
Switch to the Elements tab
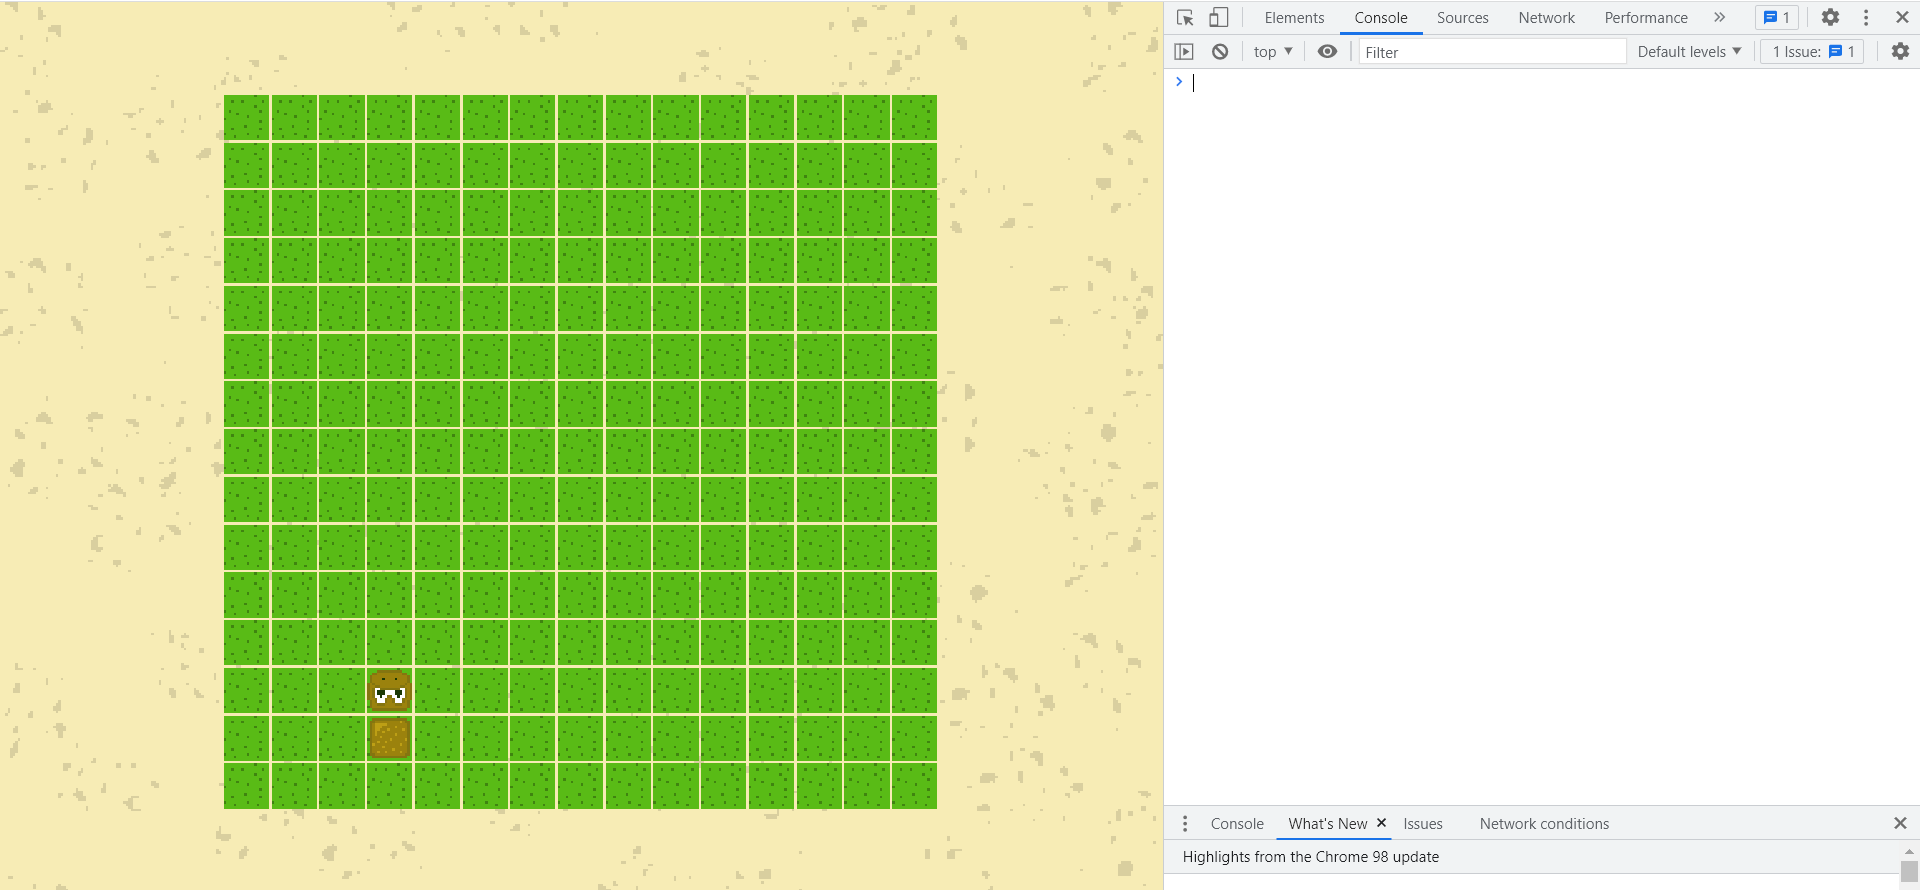(1294, 18)
